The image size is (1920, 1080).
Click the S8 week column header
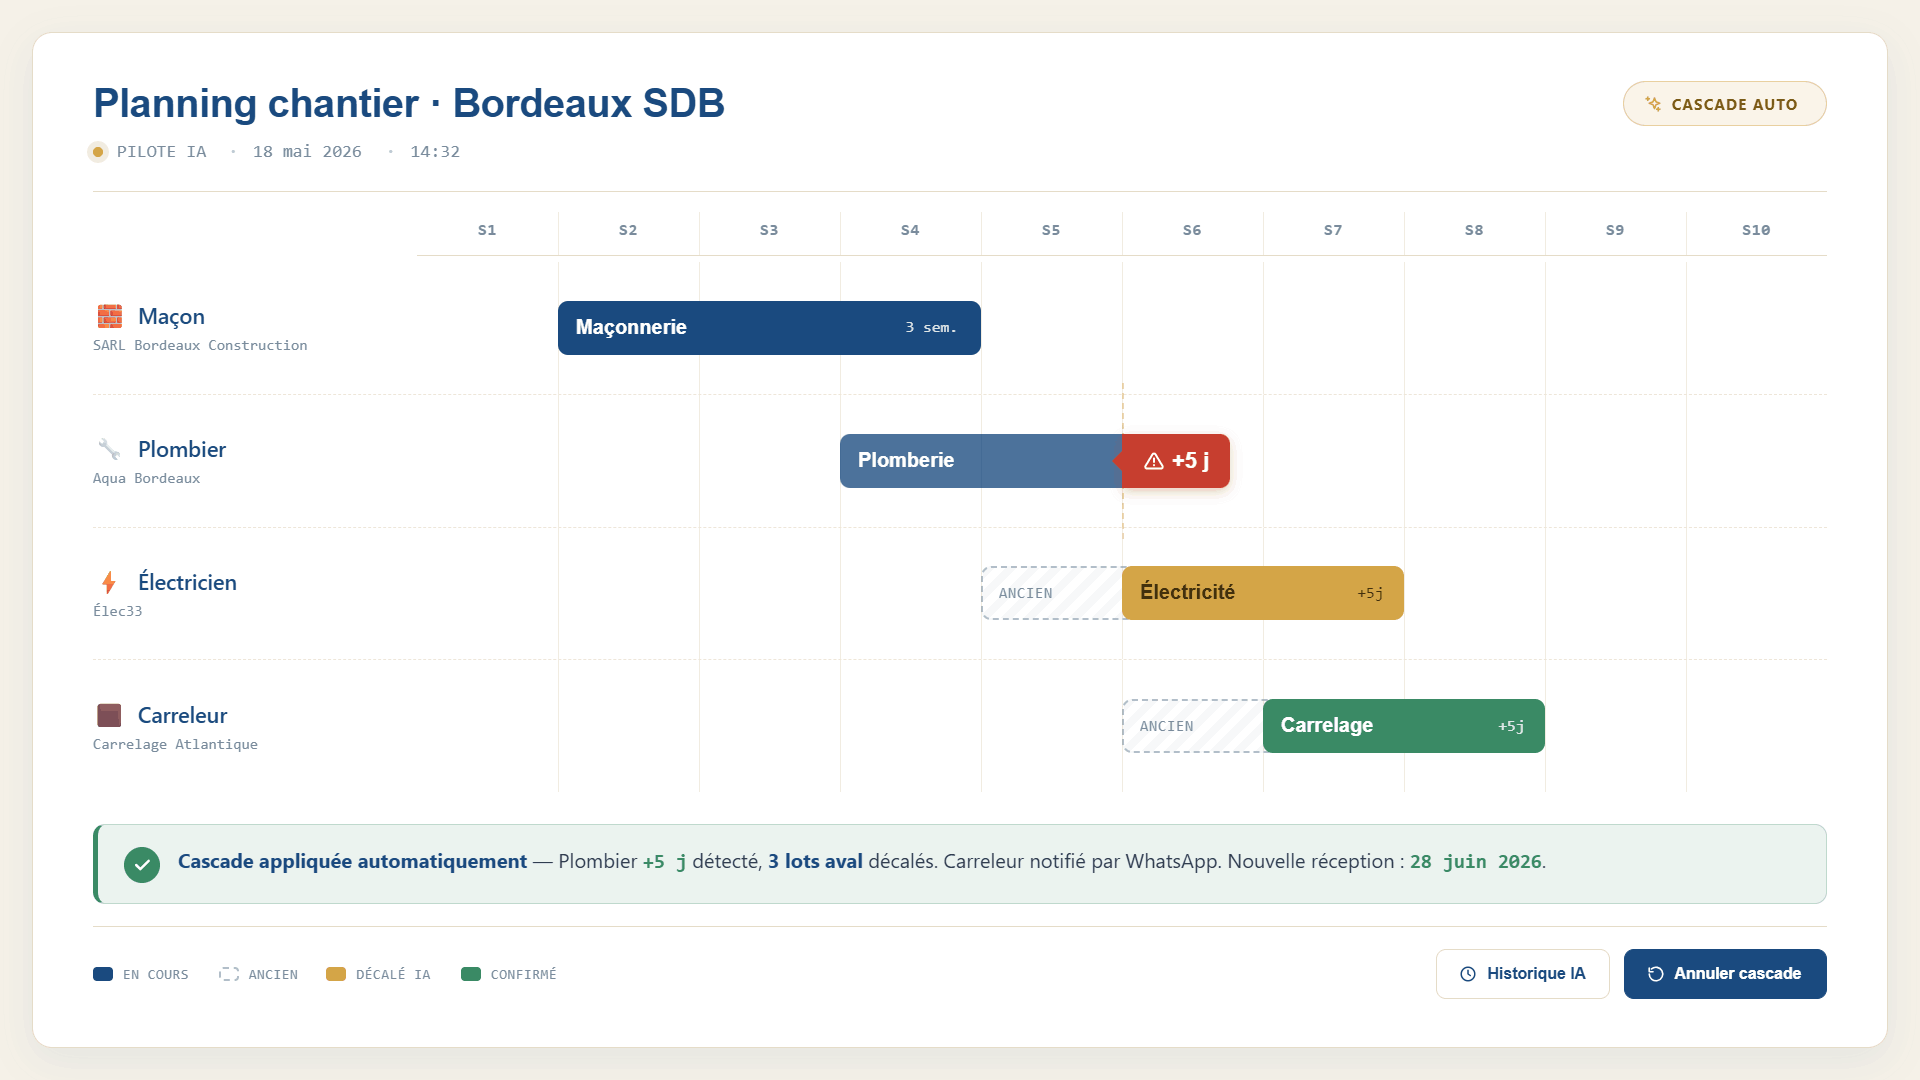[x=1474, y=230]
